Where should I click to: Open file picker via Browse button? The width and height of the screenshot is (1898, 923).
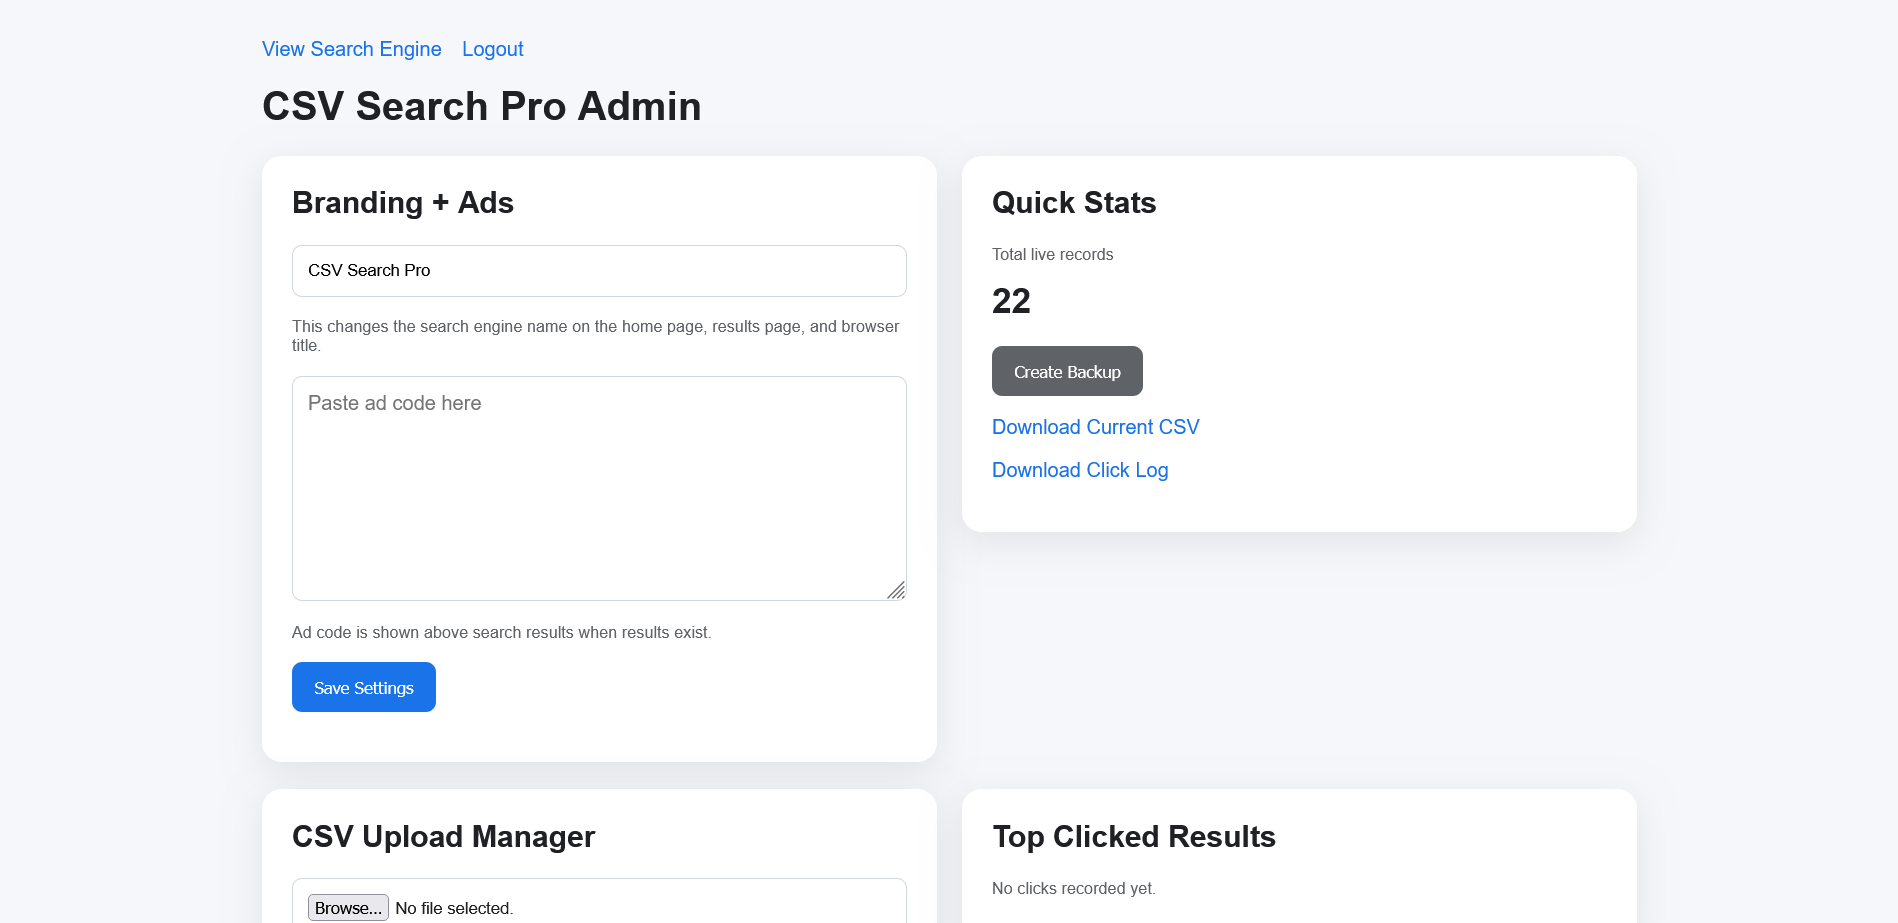coord(348,908)
